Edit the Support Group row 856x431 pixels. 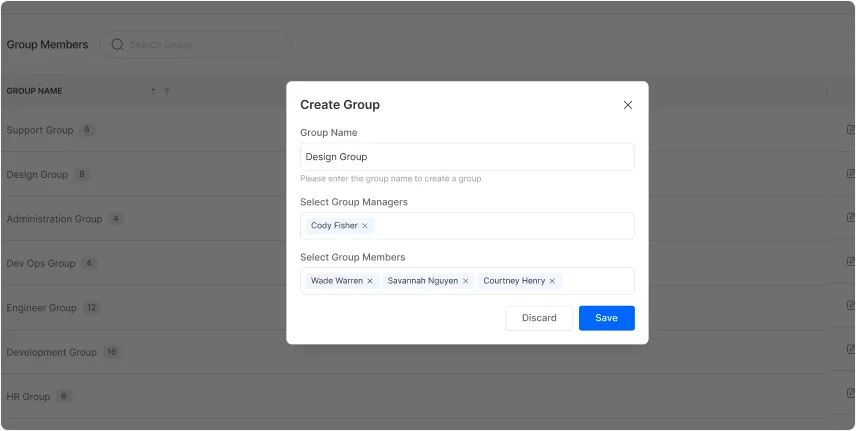[850, 130]
